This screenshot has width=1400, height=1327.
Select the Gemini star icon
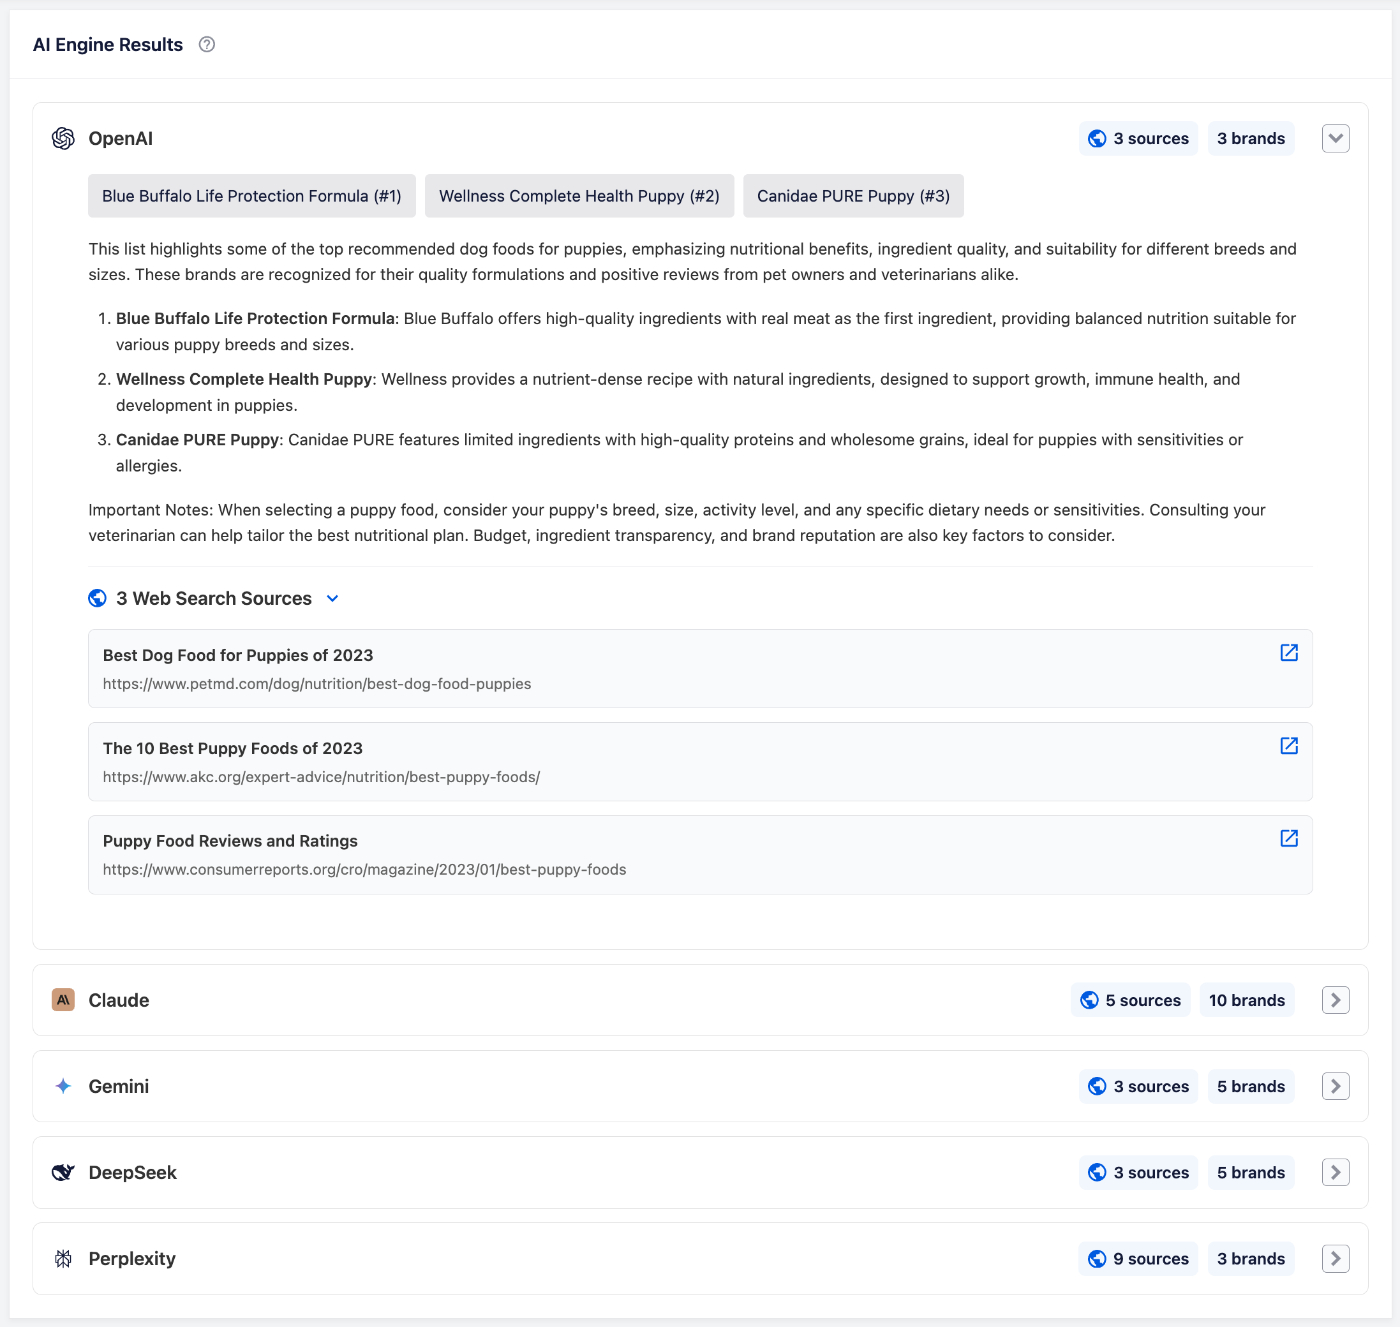click(x=62, y=1086)
